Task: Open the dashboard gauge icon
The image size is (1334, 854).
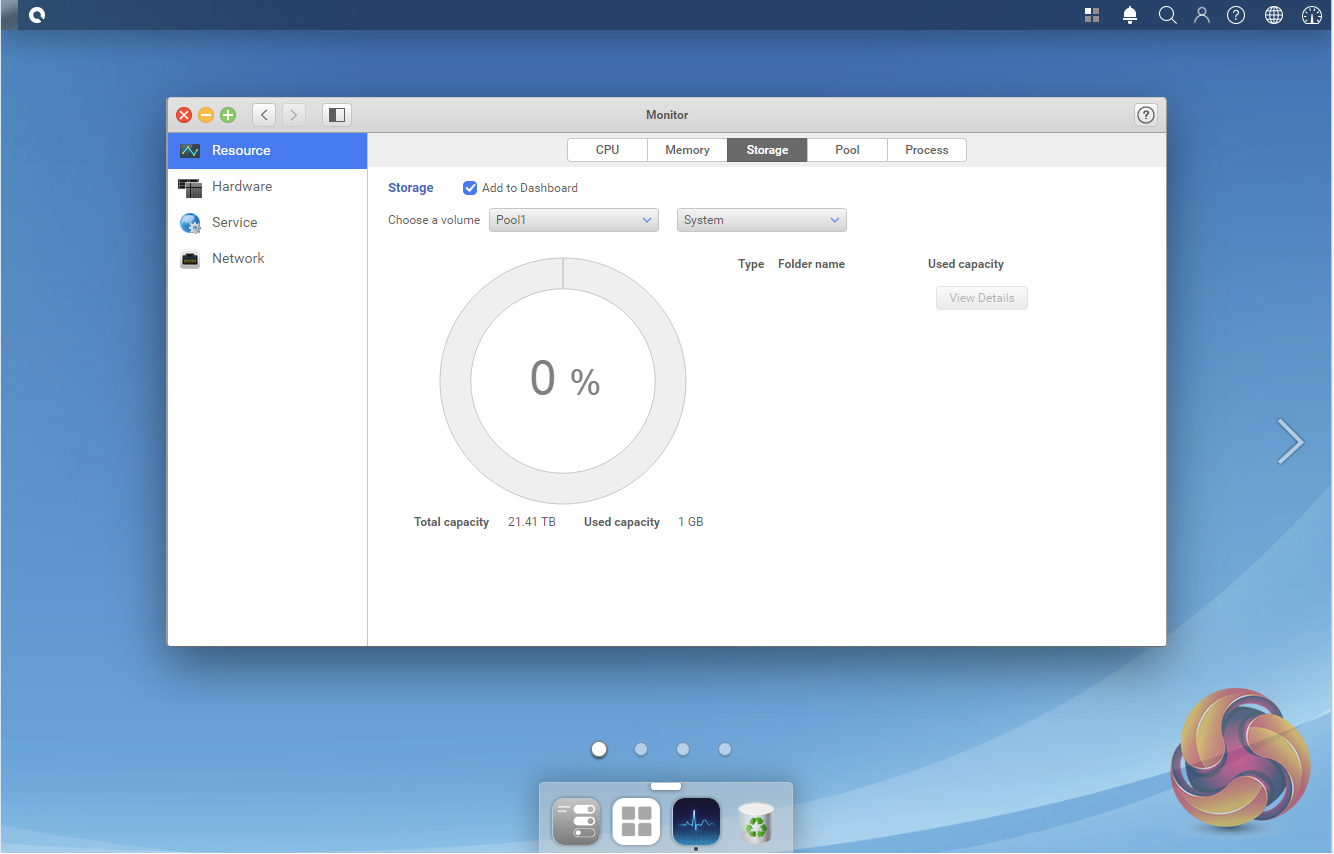Action: [x=1312, y=15]
